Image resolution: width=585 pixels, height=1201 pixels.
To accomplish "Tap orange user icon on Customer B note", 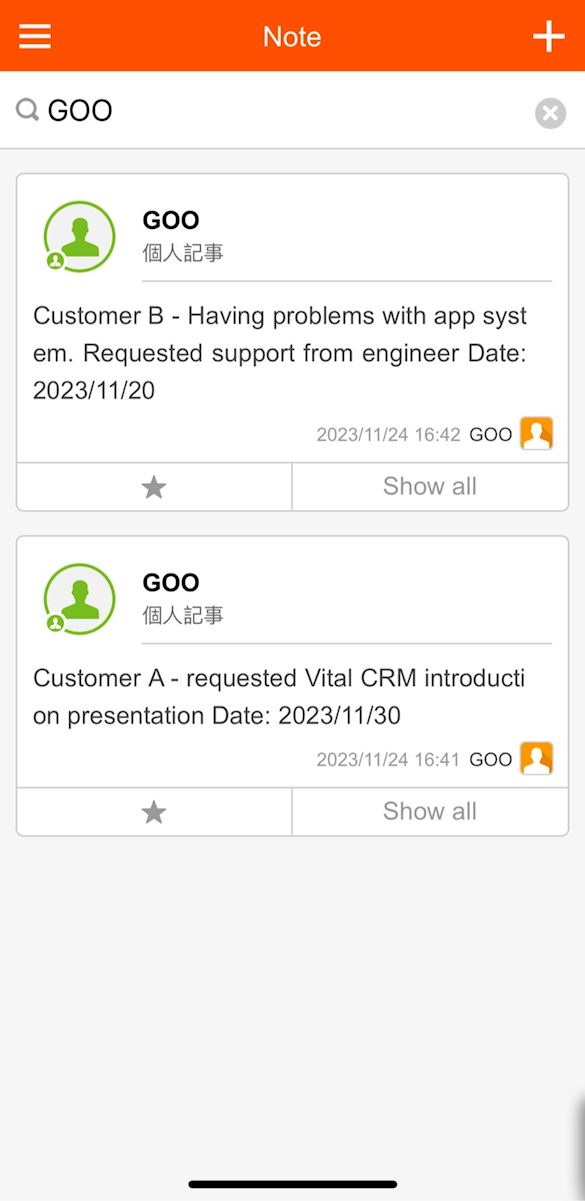I will pyautogui.click(x=536, y=433).
